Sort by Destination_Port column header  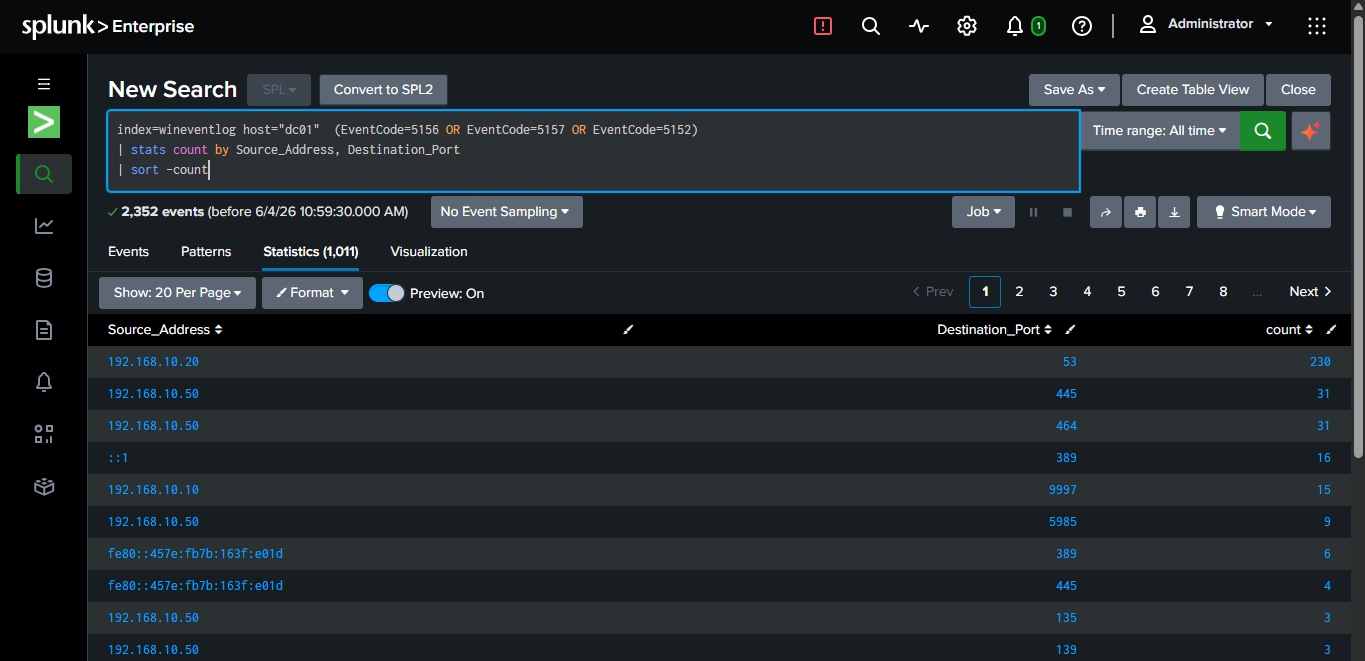994,329
